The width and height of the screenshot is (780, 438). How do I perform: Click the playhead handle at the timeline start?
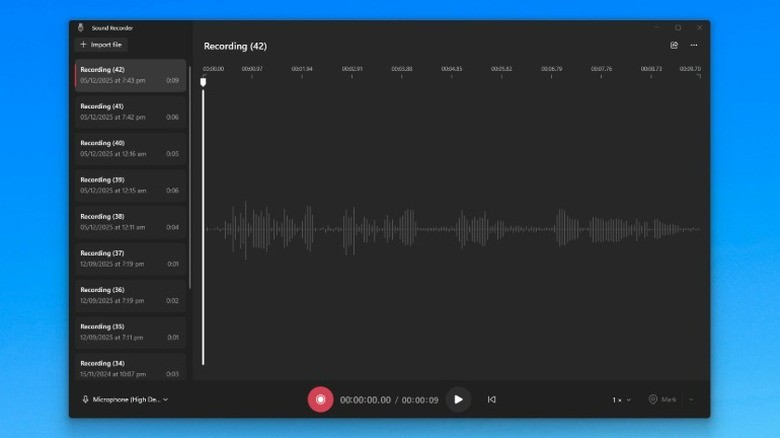tap(203, 82)
